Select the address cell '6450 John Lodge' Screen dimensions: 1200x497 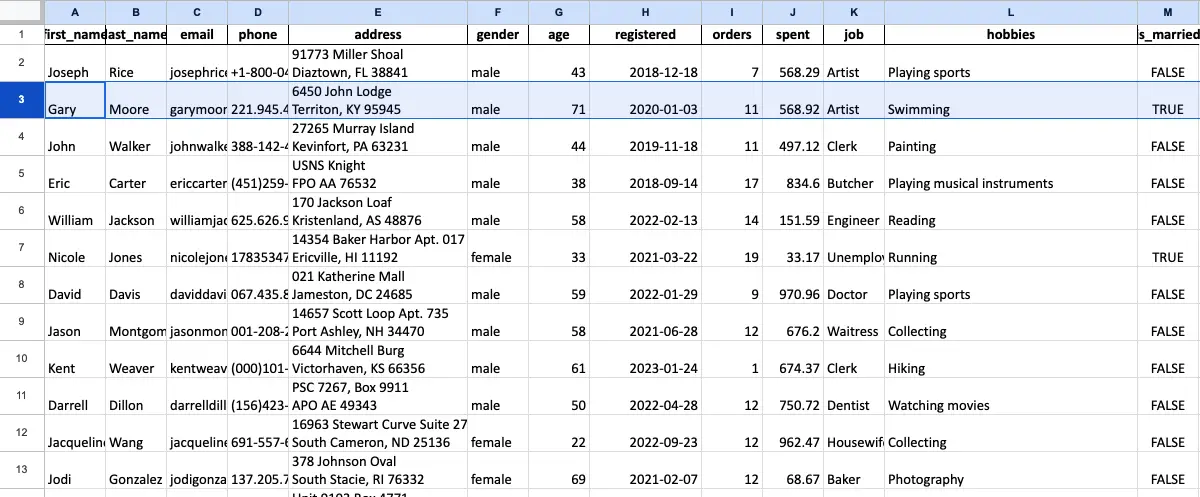click(x=378, y=100)
